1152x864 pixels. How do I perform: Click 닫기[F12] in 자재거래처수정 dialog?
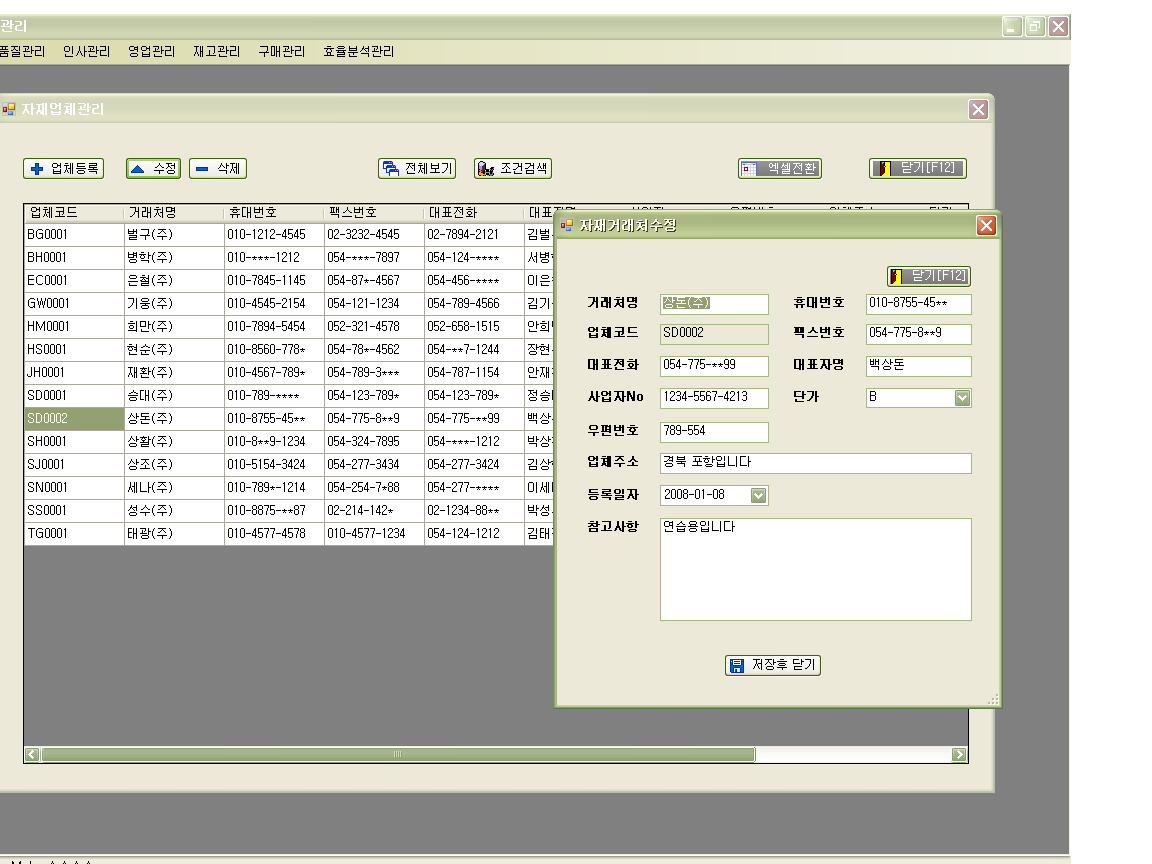[929, 276]
